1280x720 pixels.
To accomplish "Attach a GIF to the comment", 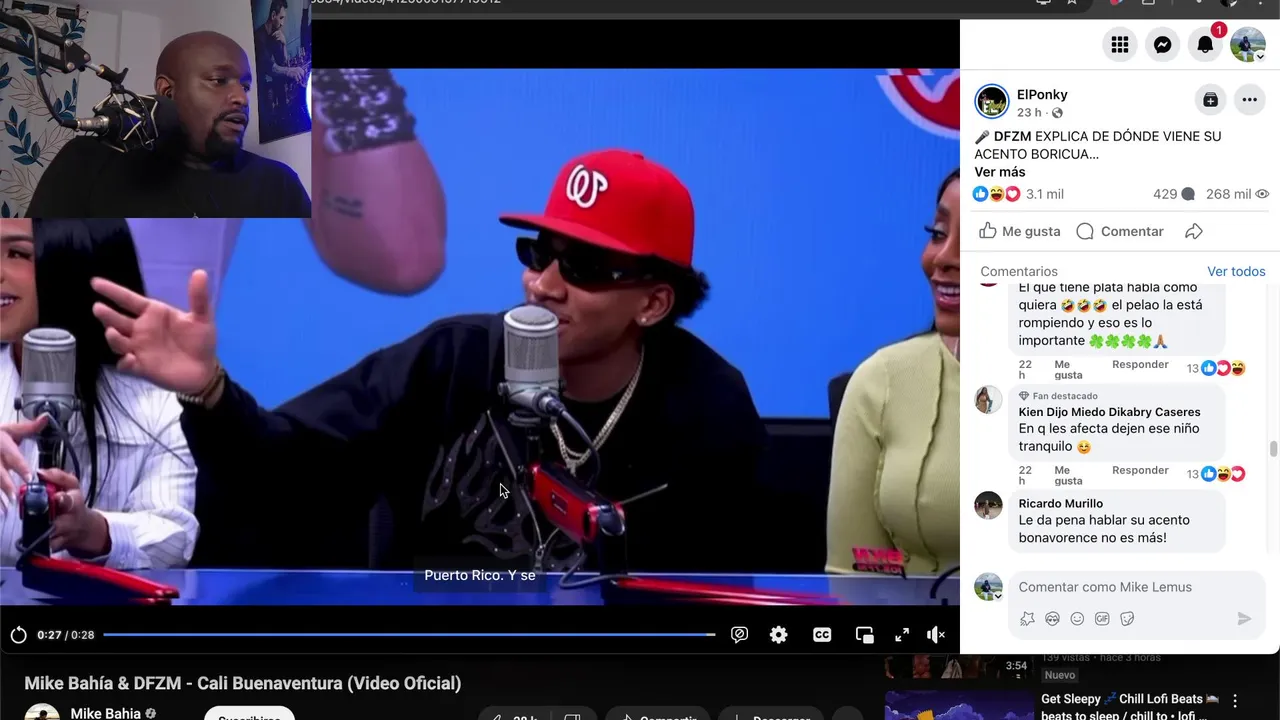I will 1102,619.
